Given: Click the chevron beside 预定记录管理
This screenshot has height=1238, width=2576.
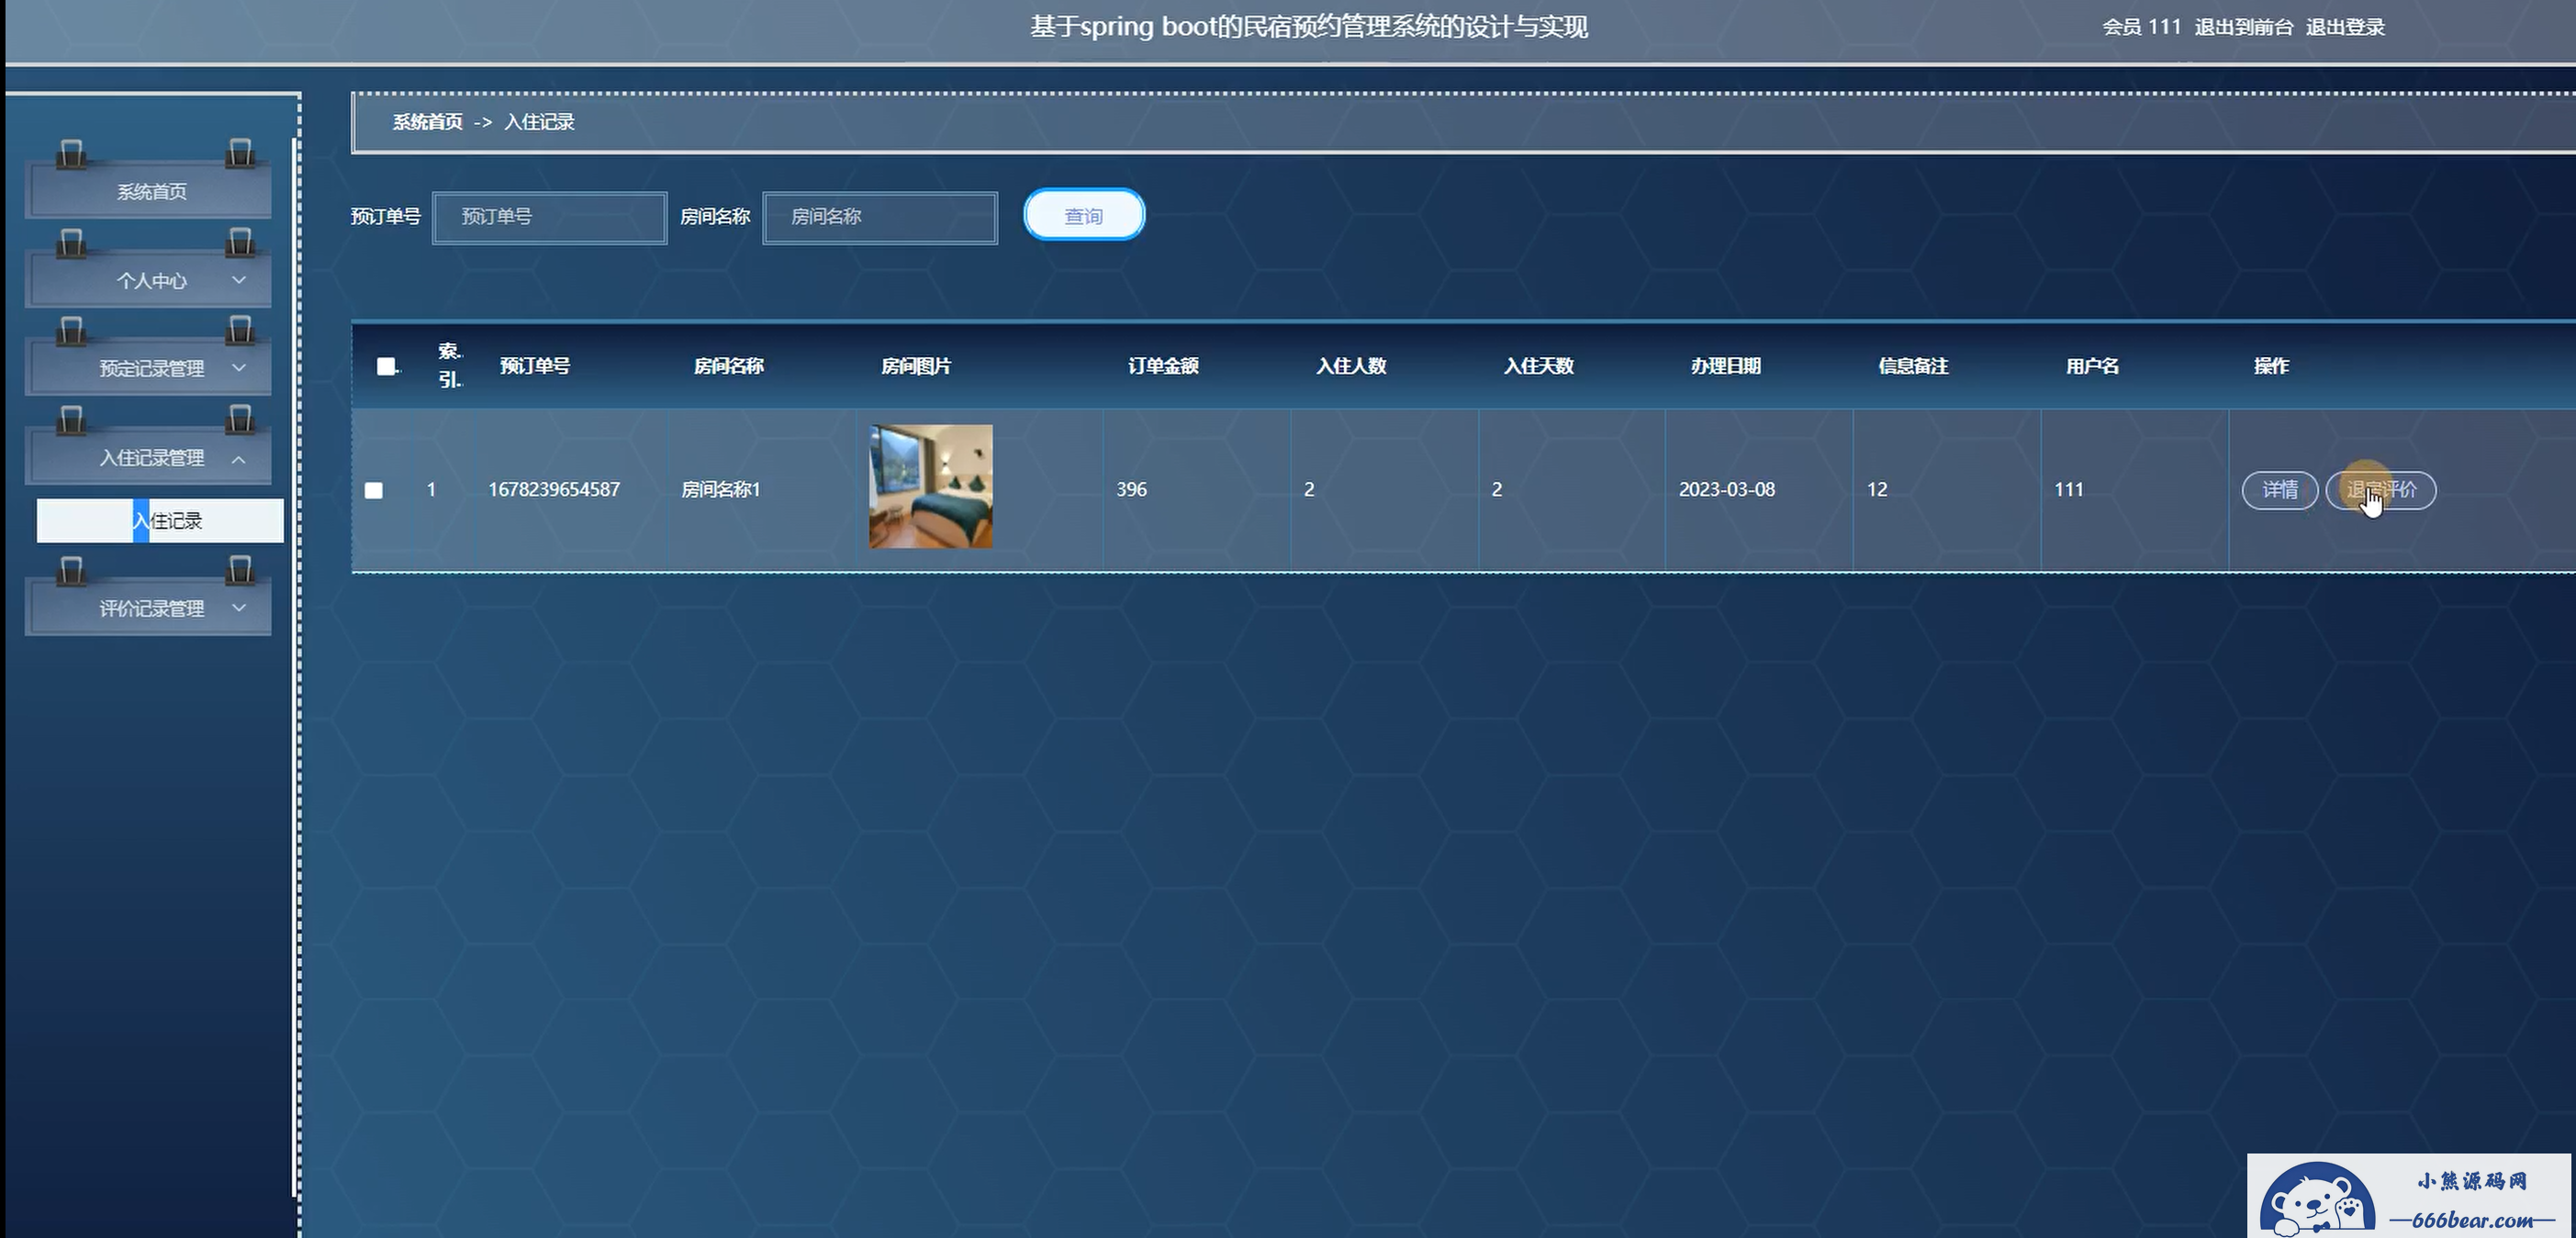Looking at the screenshot, I should (239, 368).
